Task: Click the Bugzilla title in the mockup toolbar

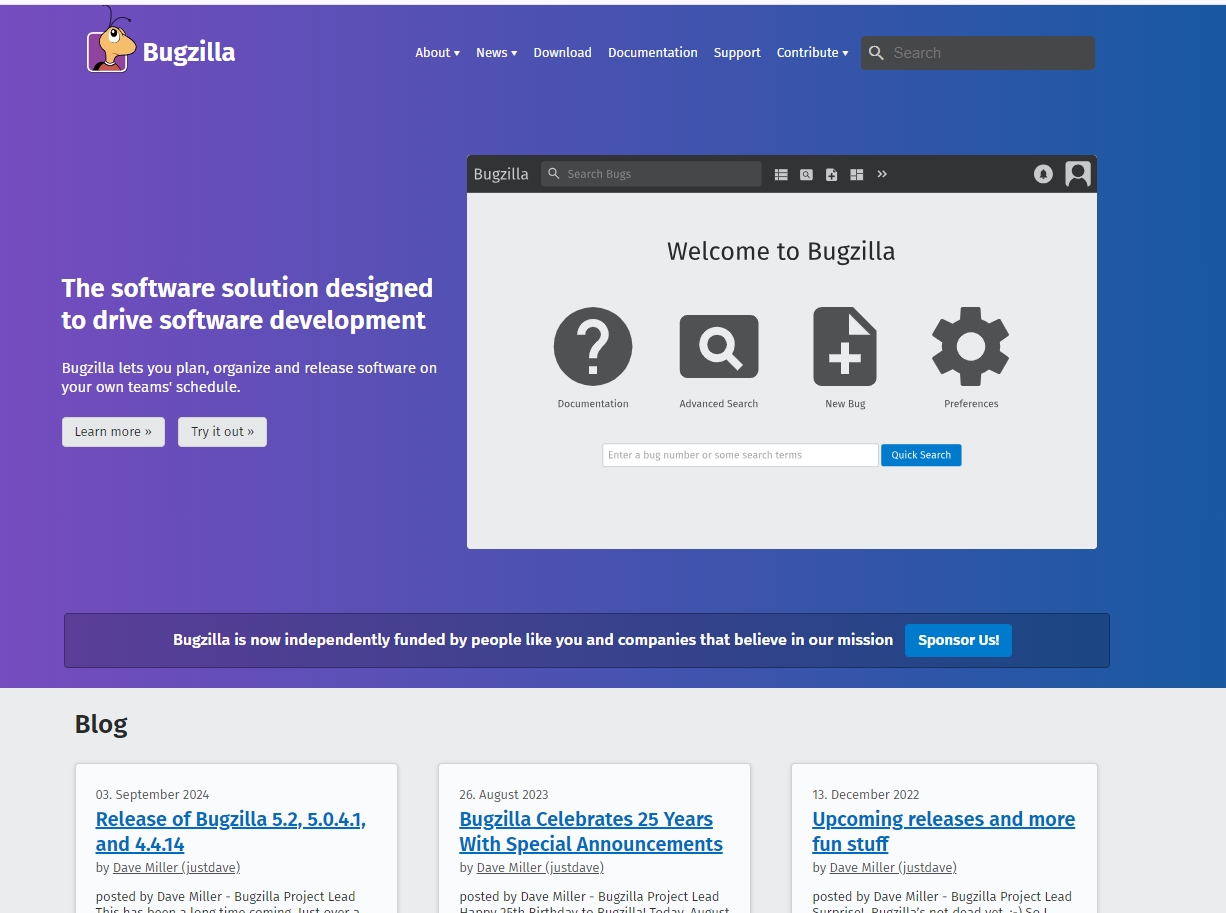Action: (x=501, y=174)
